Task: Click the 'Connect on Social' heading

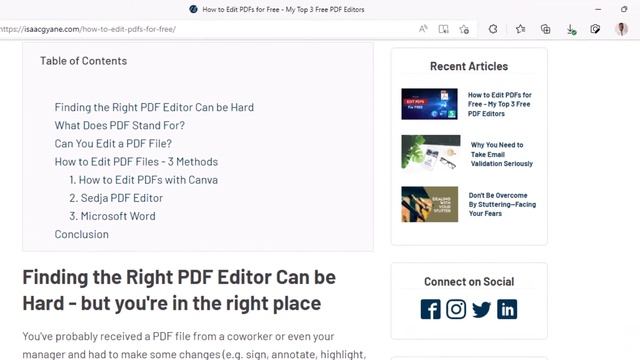Action: 469,282
